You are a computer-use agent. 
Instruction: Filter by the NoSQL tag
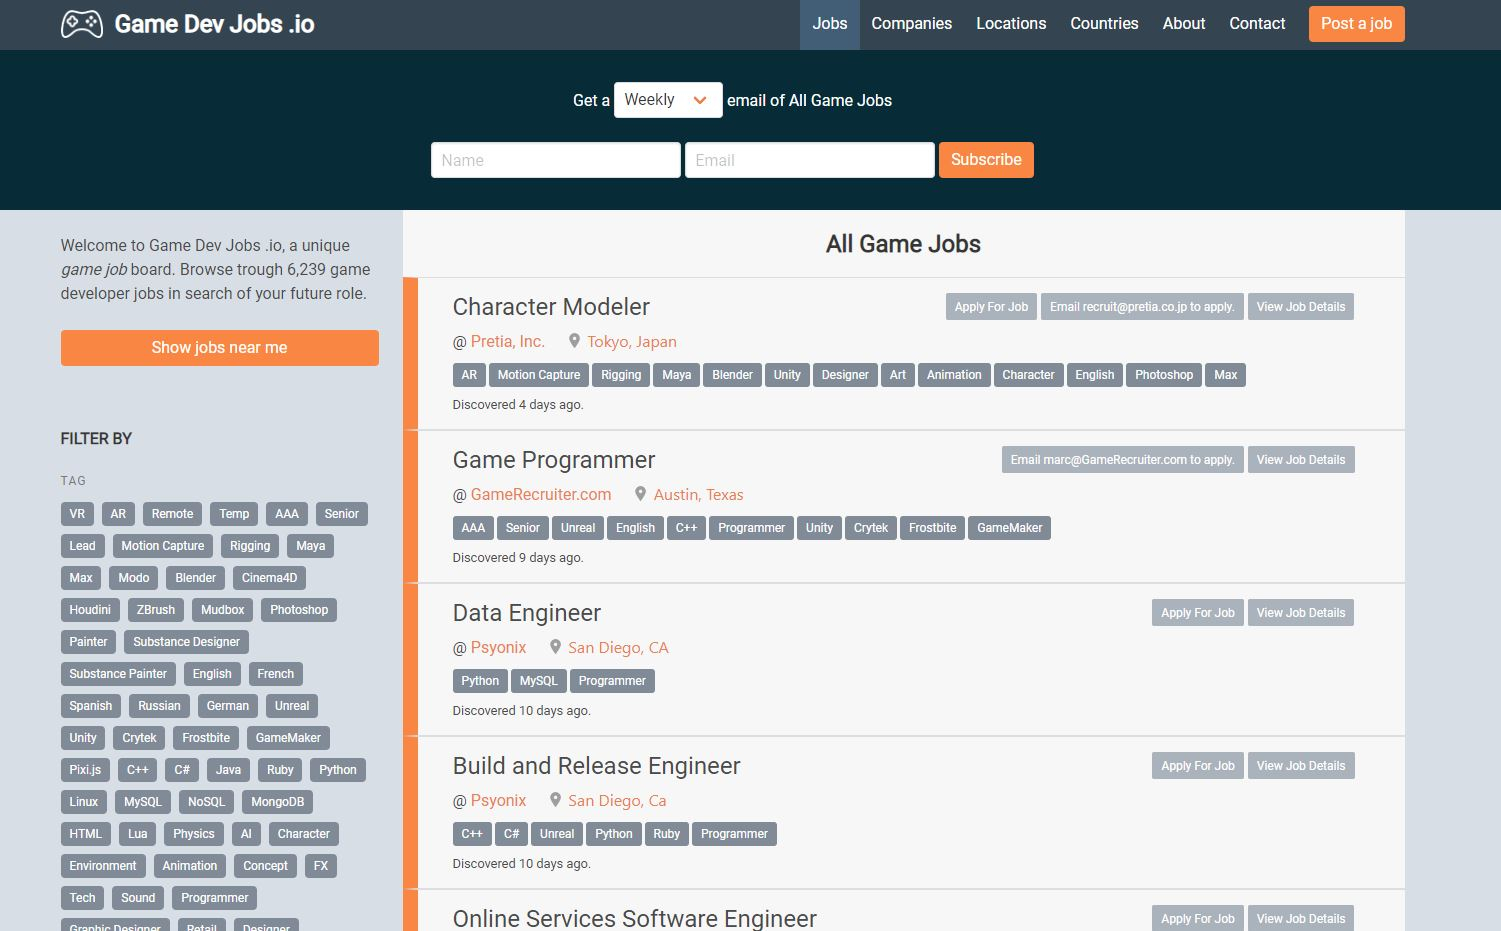206,802
